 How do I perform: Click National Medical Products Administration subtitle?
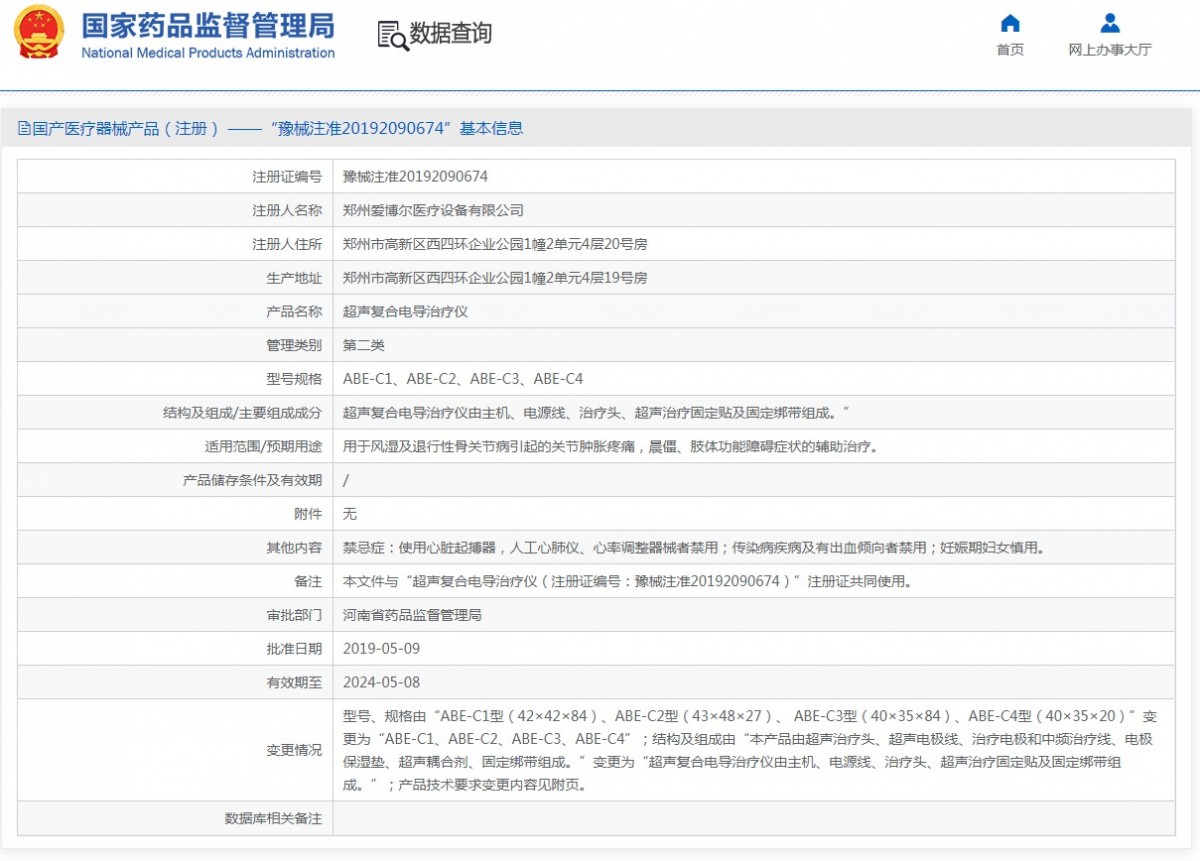[208, 53]
